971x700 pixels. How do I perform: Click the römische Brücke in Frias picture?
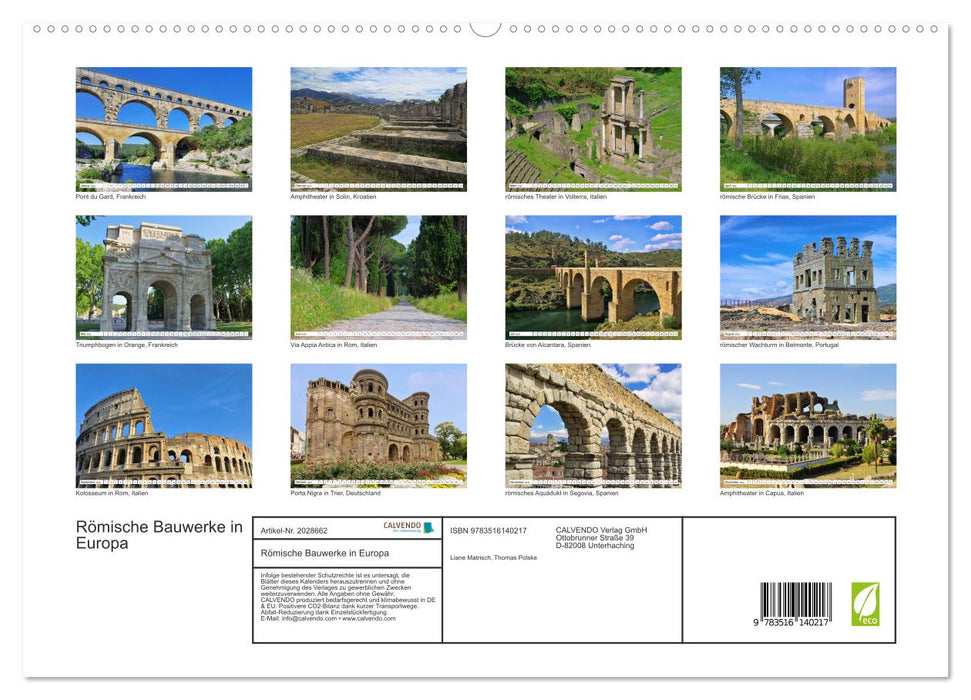pos(808,129)
